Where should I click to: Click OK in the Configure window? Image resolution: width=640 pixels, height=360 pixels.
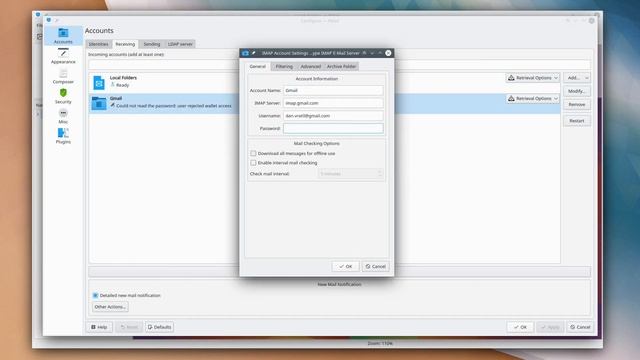520,327
